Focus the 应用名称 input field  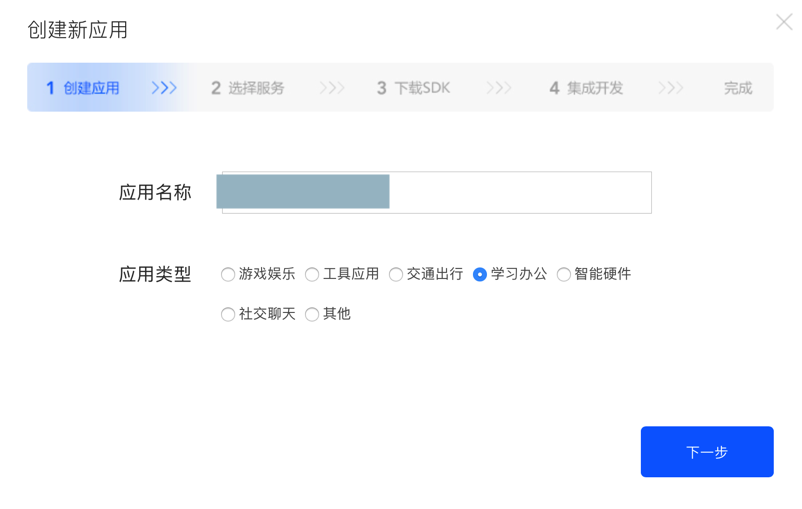(519, 192)
